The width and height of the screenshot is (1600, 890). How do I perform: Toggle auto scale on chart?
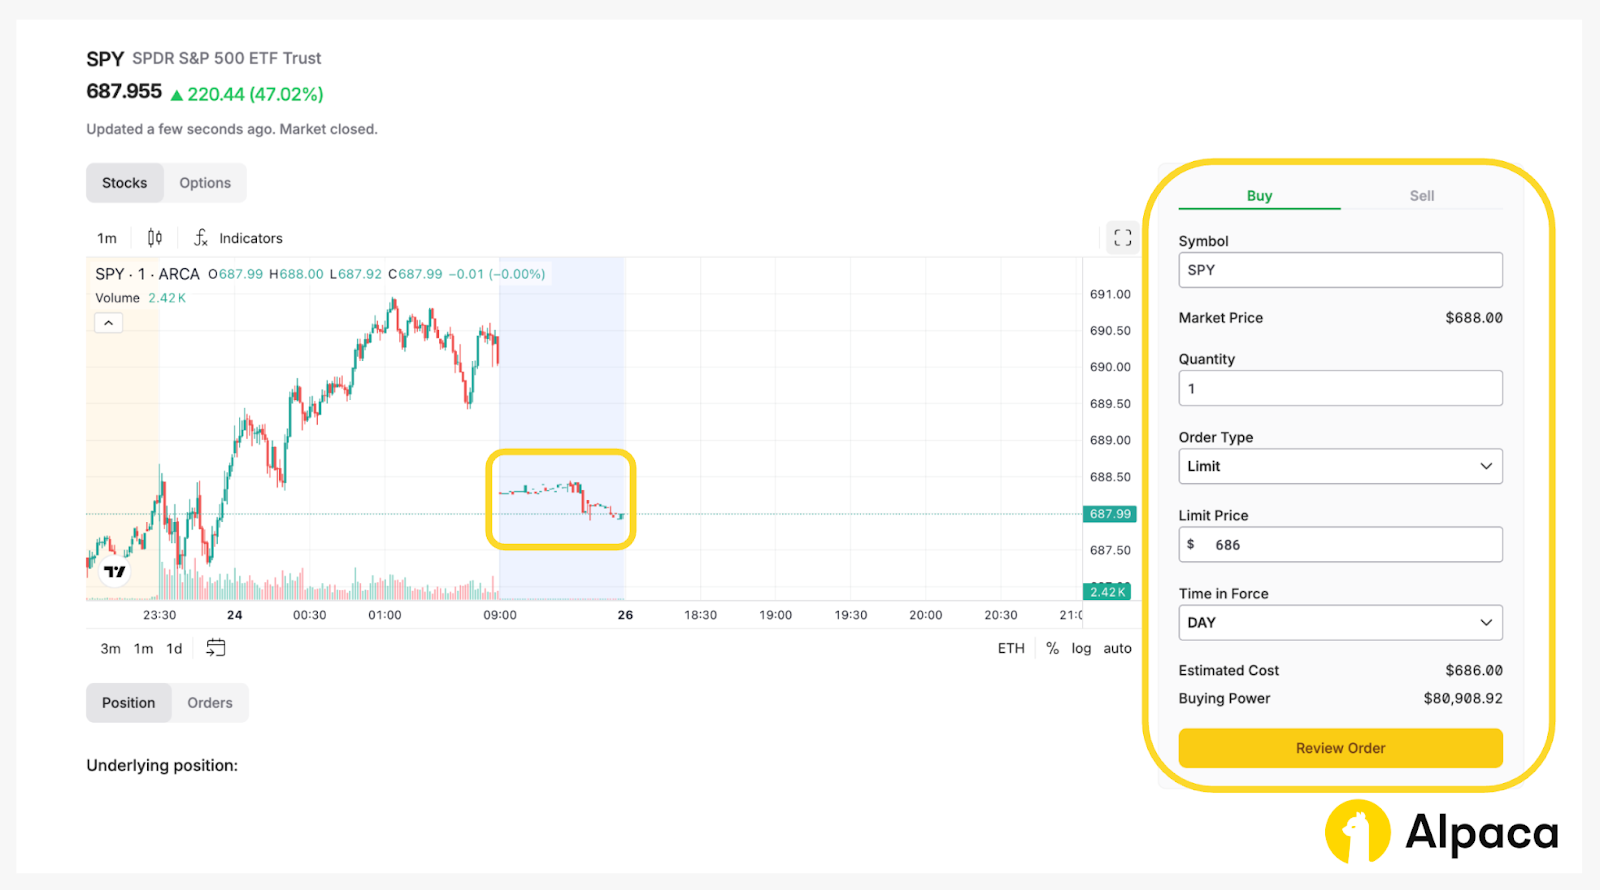pyautogui.click(x=1117, y=648)
